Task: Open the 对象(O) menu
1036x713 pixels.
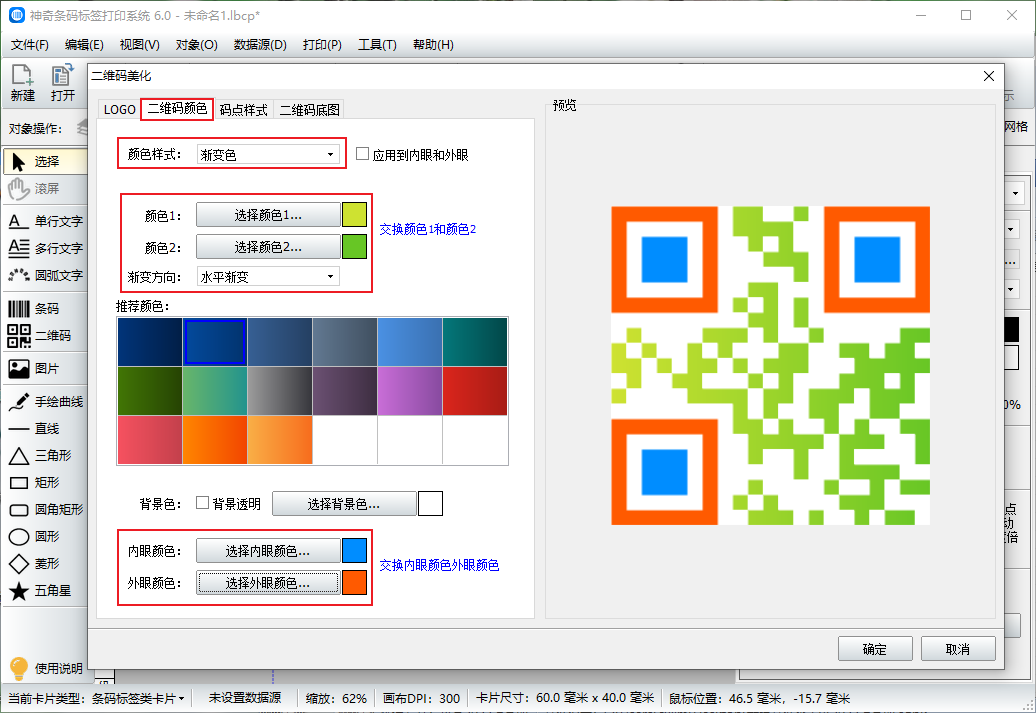Action: click(196, 45)
